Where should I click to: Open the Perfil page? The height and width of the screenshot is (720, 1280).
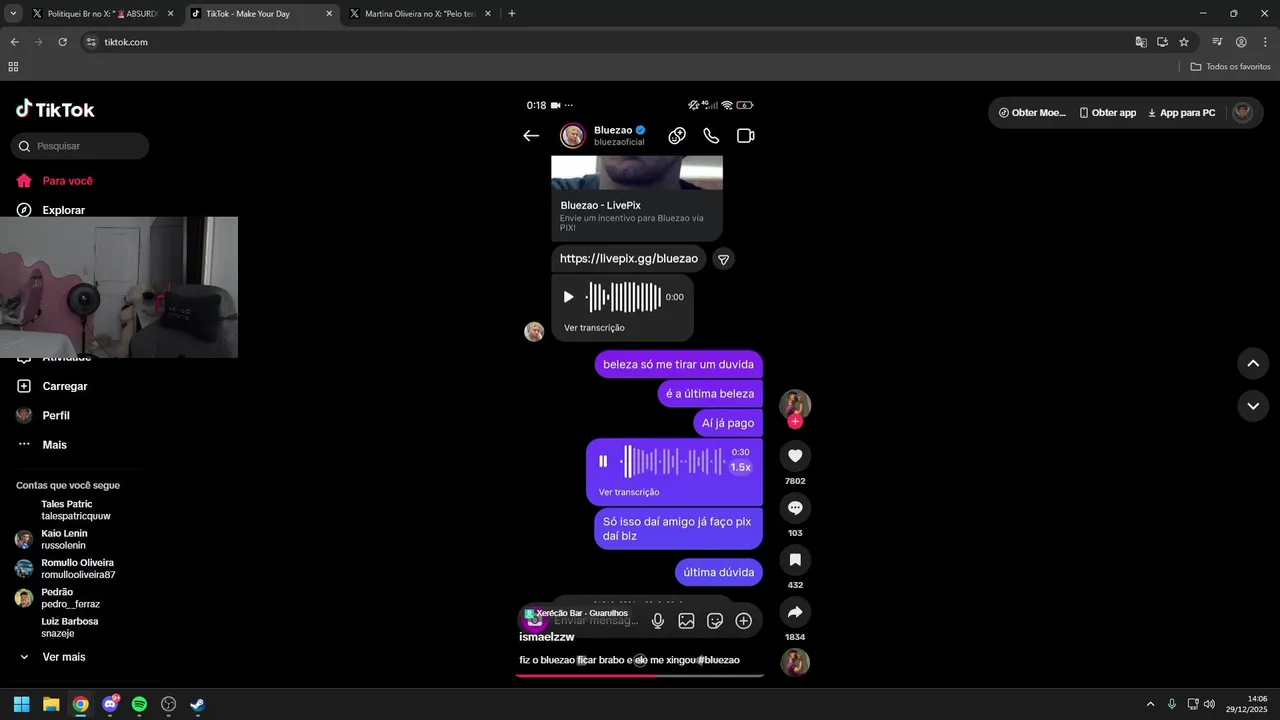tap(56, 415)
